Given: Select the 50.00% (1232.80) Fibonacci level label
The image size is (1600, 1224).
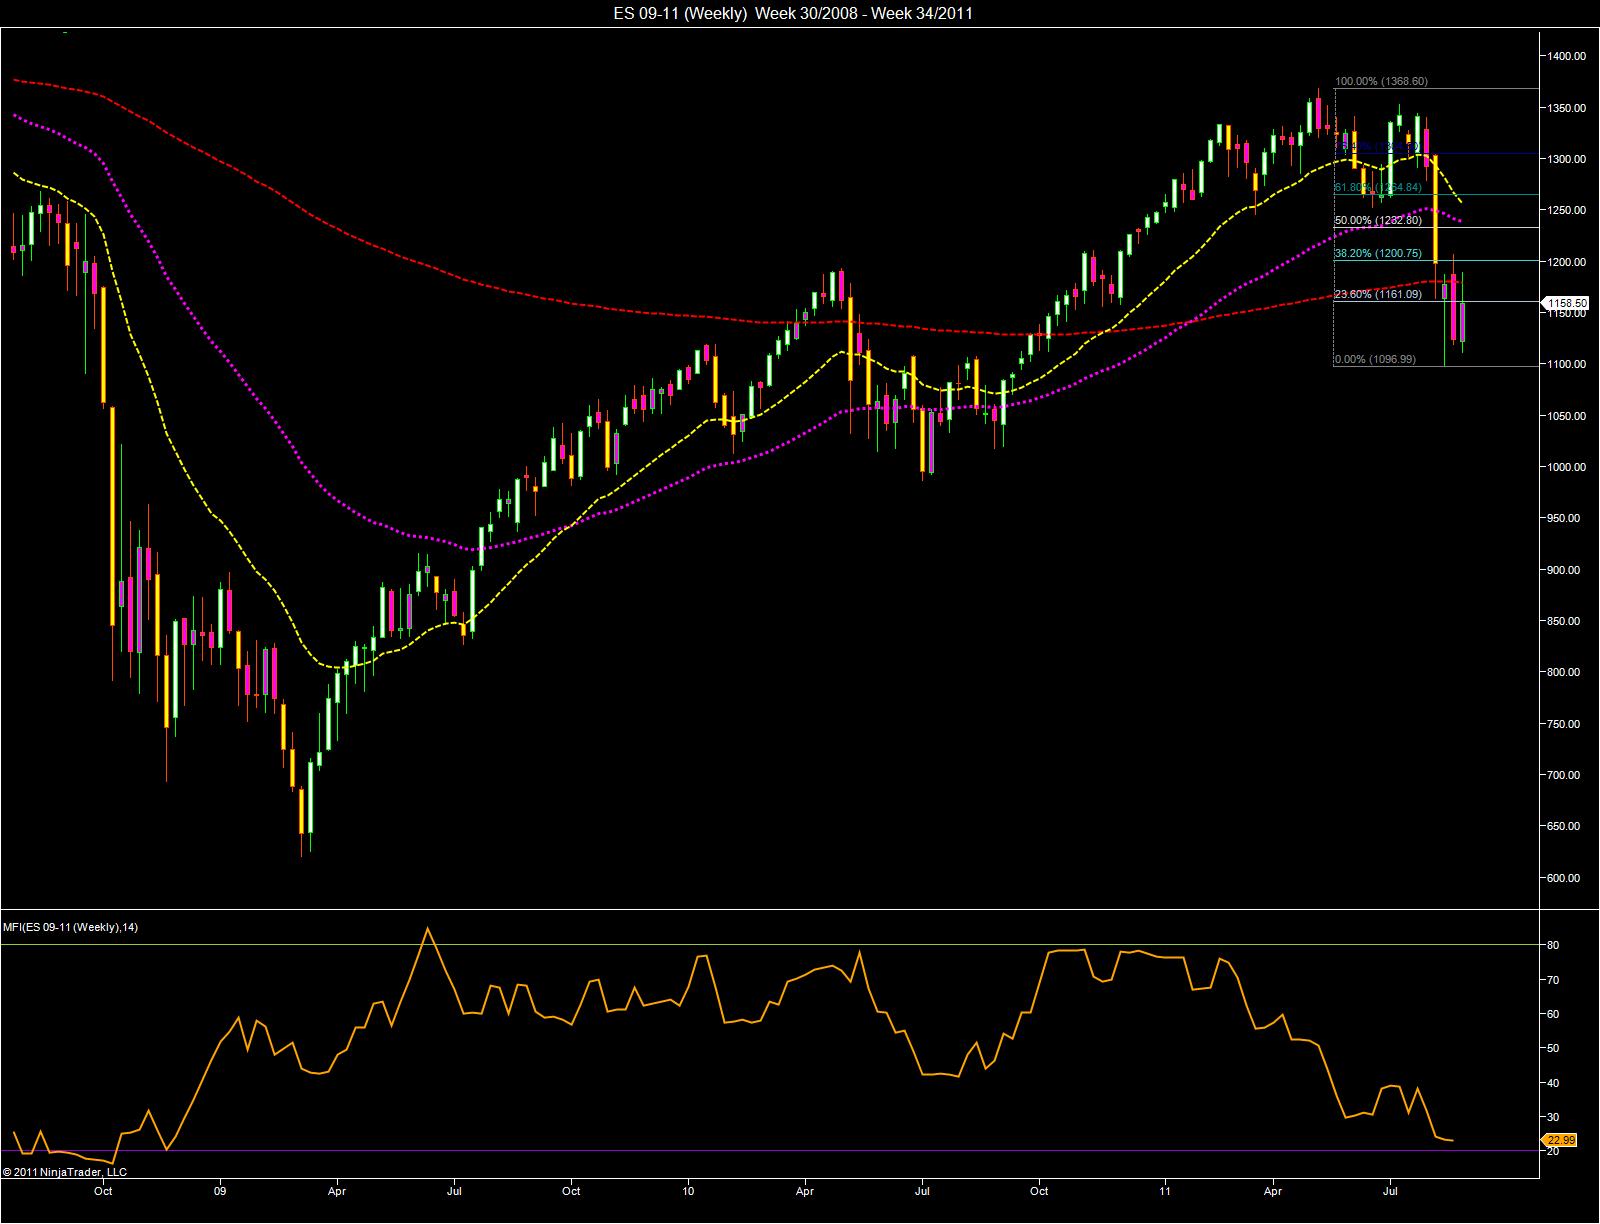Looking at the screenshot, I should pyautogui.click(x=1377, y=220).
